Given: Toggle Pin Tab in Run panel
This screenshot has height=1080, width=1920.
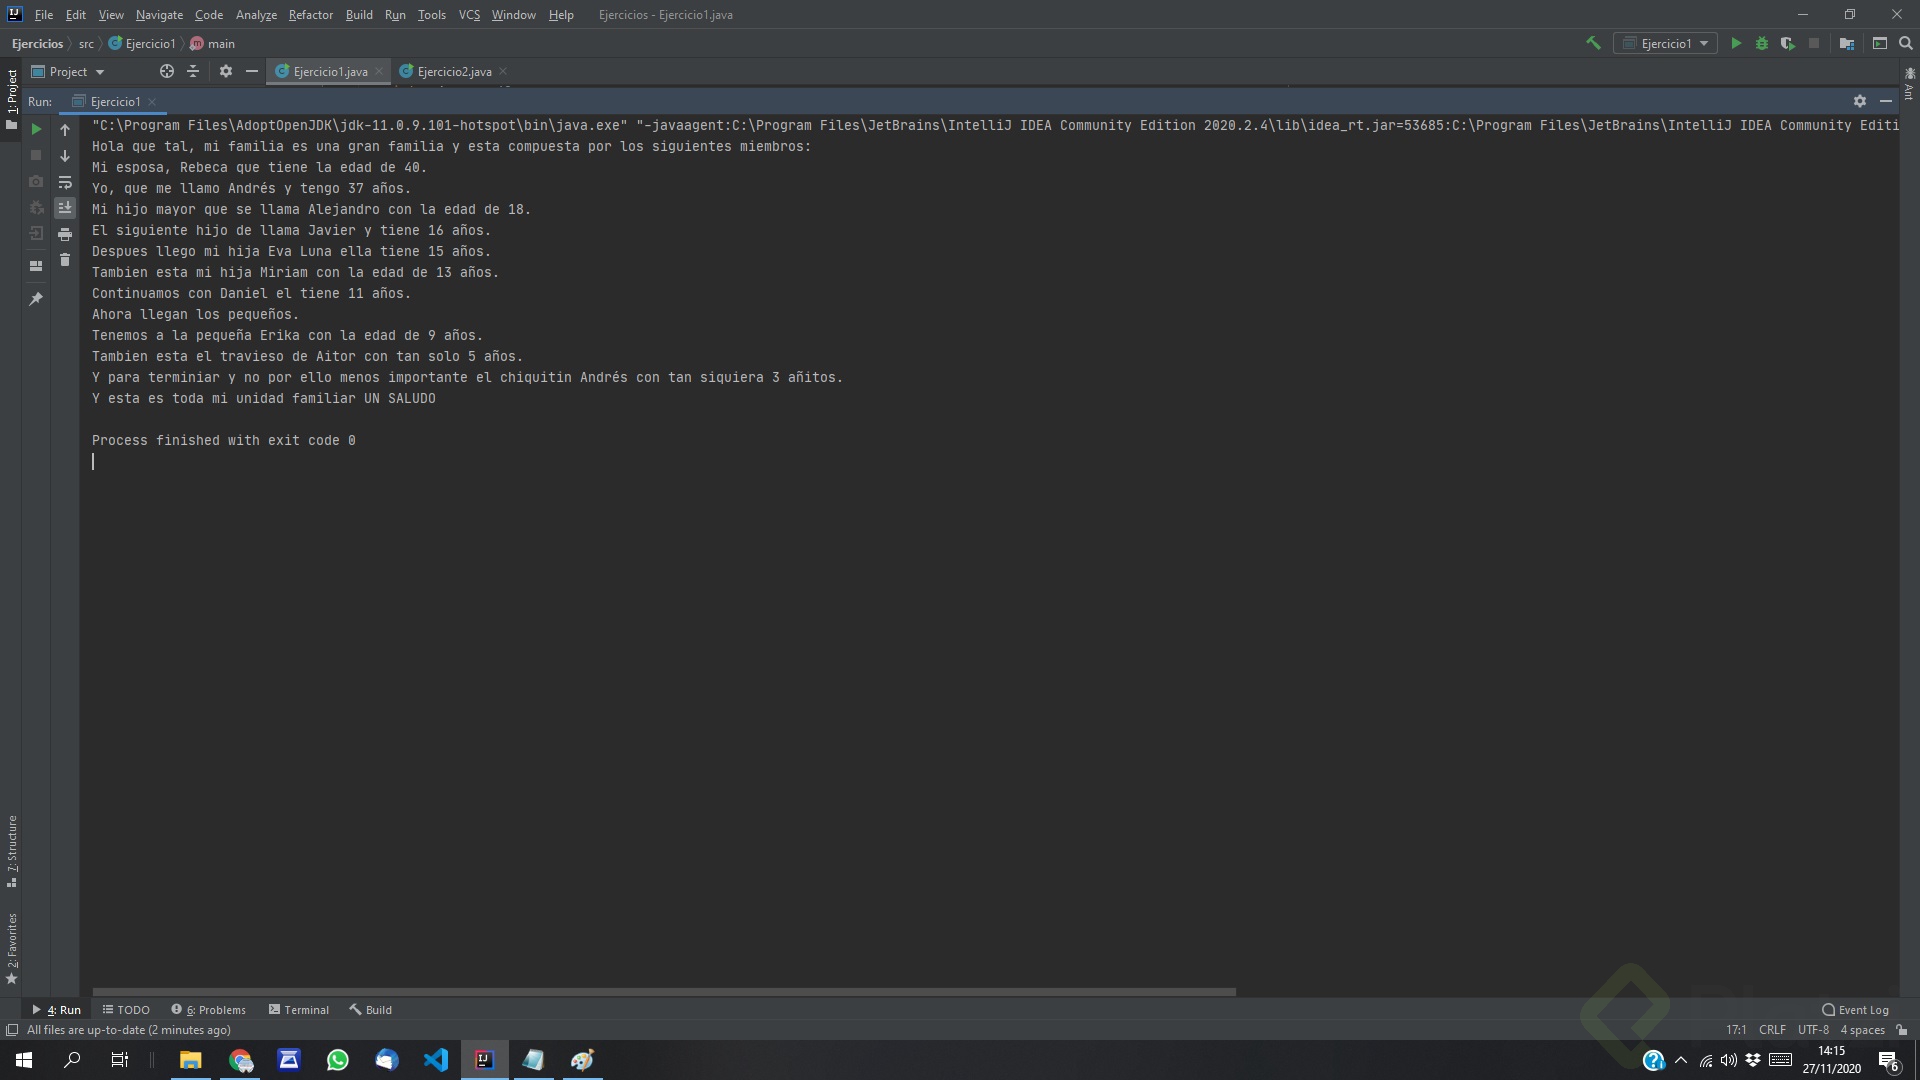Looking at the screenshot, I should tap(36, 299).
